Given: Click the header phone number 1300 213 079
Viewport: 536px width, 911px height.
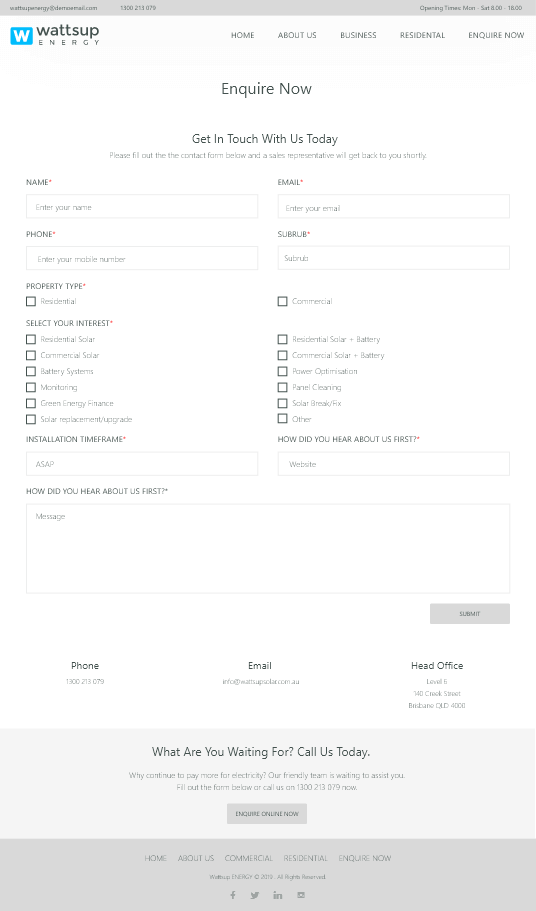Looking at the screenshot, I should (138, 8).
